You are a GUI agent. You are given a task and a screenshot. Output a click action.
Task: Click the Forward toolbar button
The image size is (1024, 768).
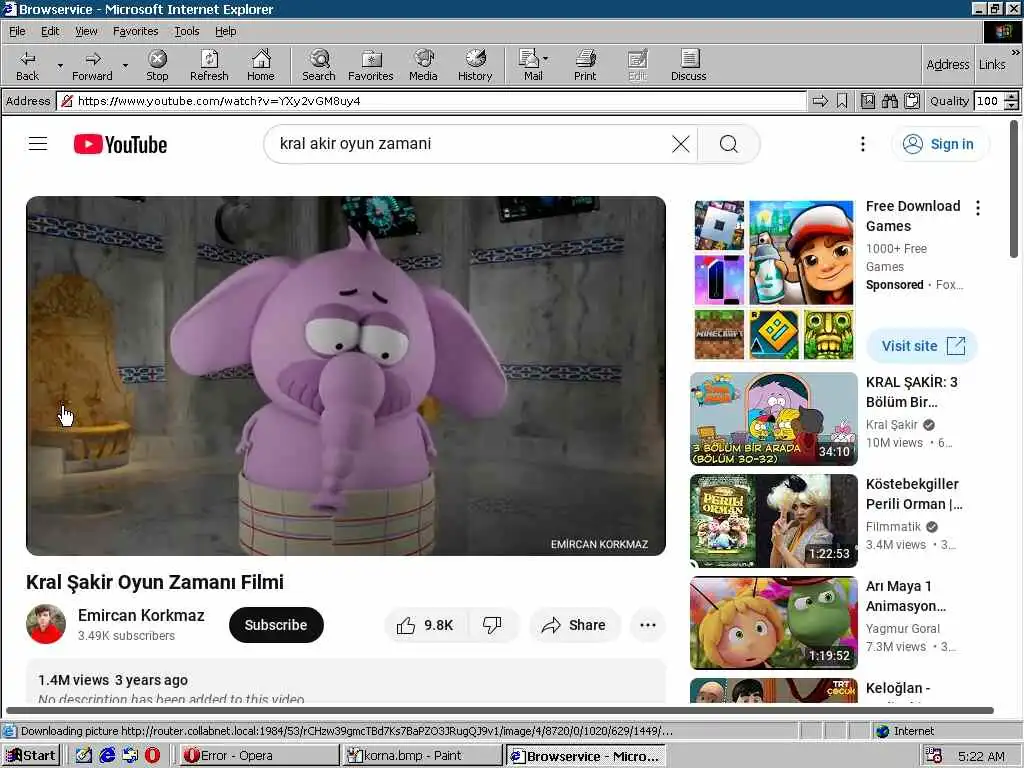(x=92, y=65)
